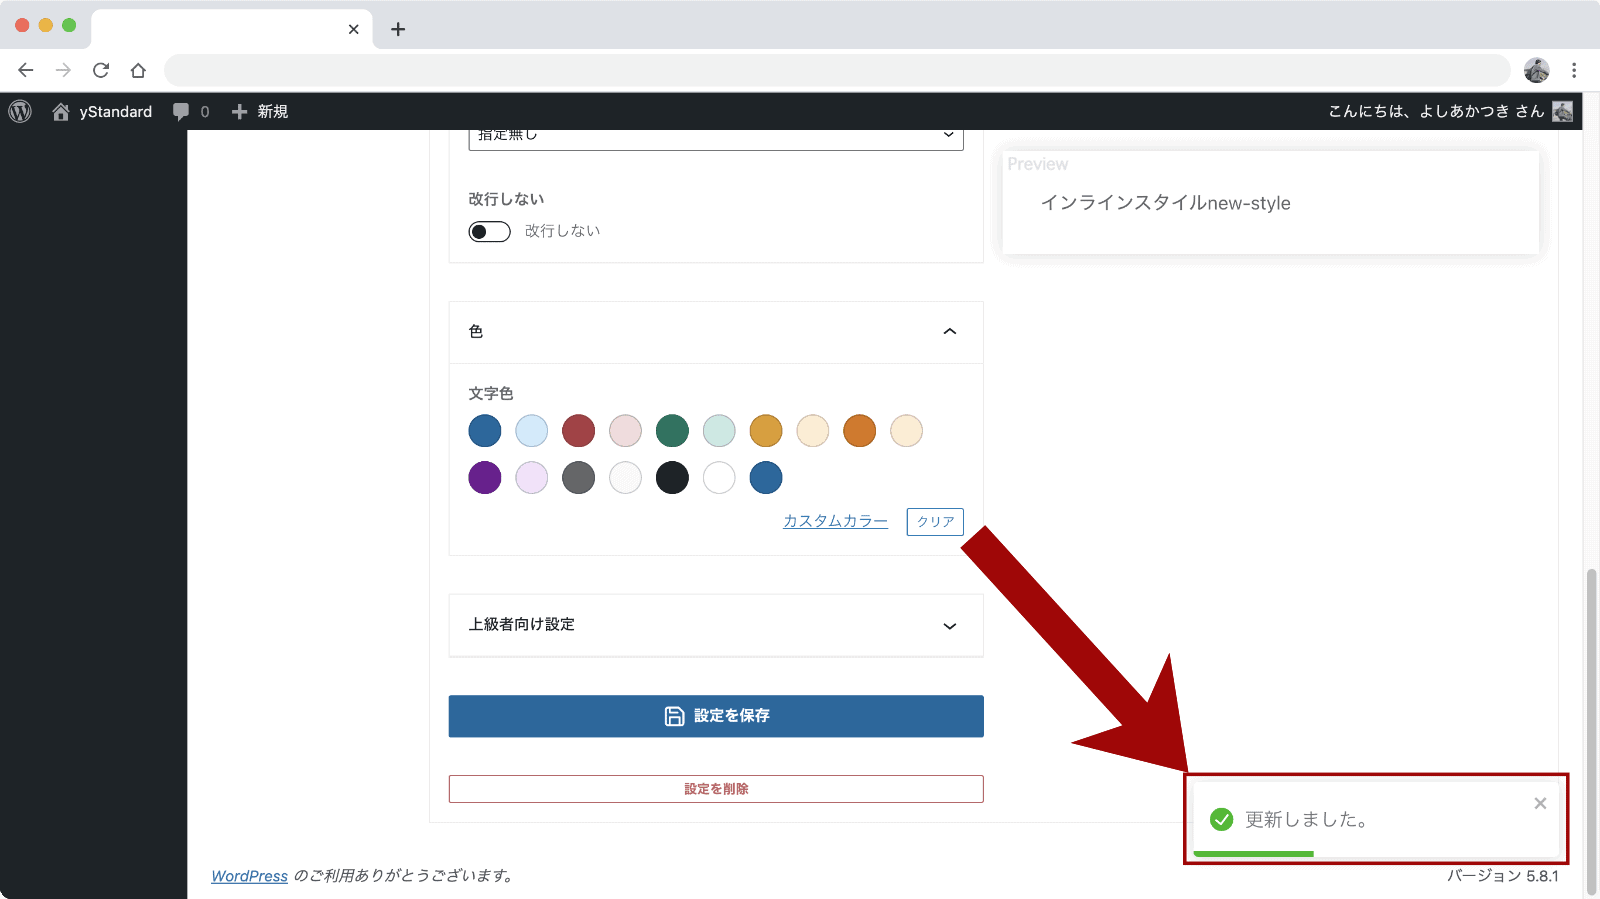Select the purple text color swatch
1600x899 pixels.
pyautogui.click(x=485, y=478)
